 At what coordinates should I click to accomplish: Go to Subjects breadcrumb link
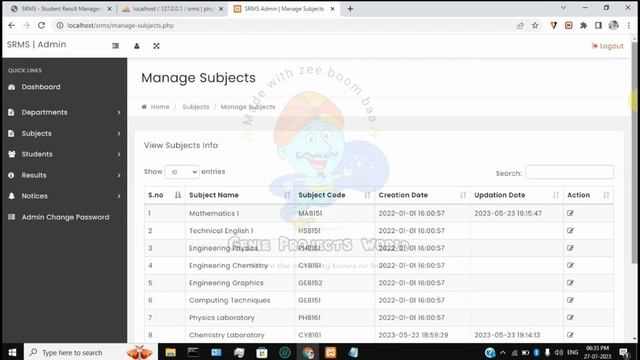coord(196,107)
